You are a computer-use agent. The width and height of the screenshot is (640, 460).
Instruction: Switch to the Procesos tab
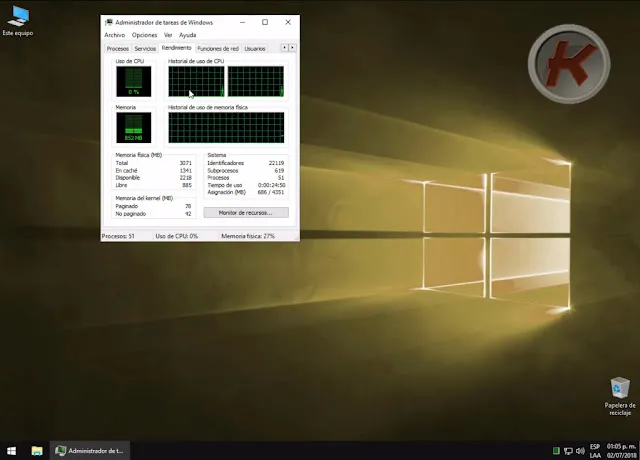(118, 49)
